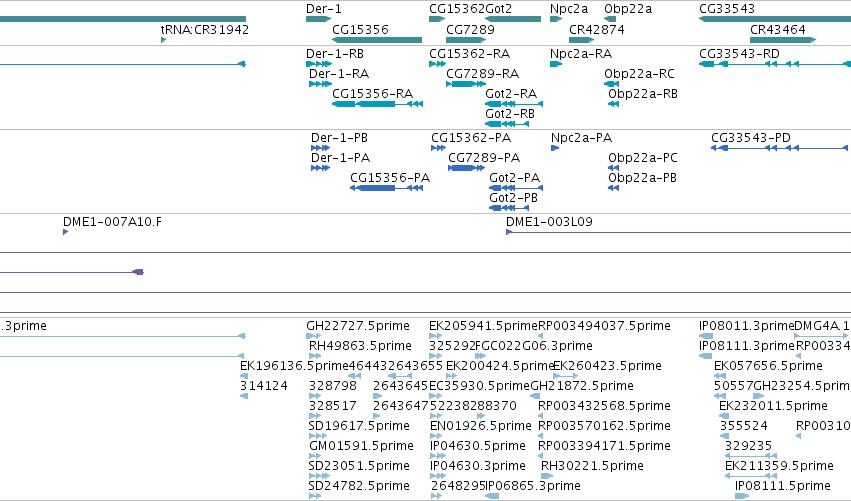Click EST EK232011.5prime

[773, 406]
